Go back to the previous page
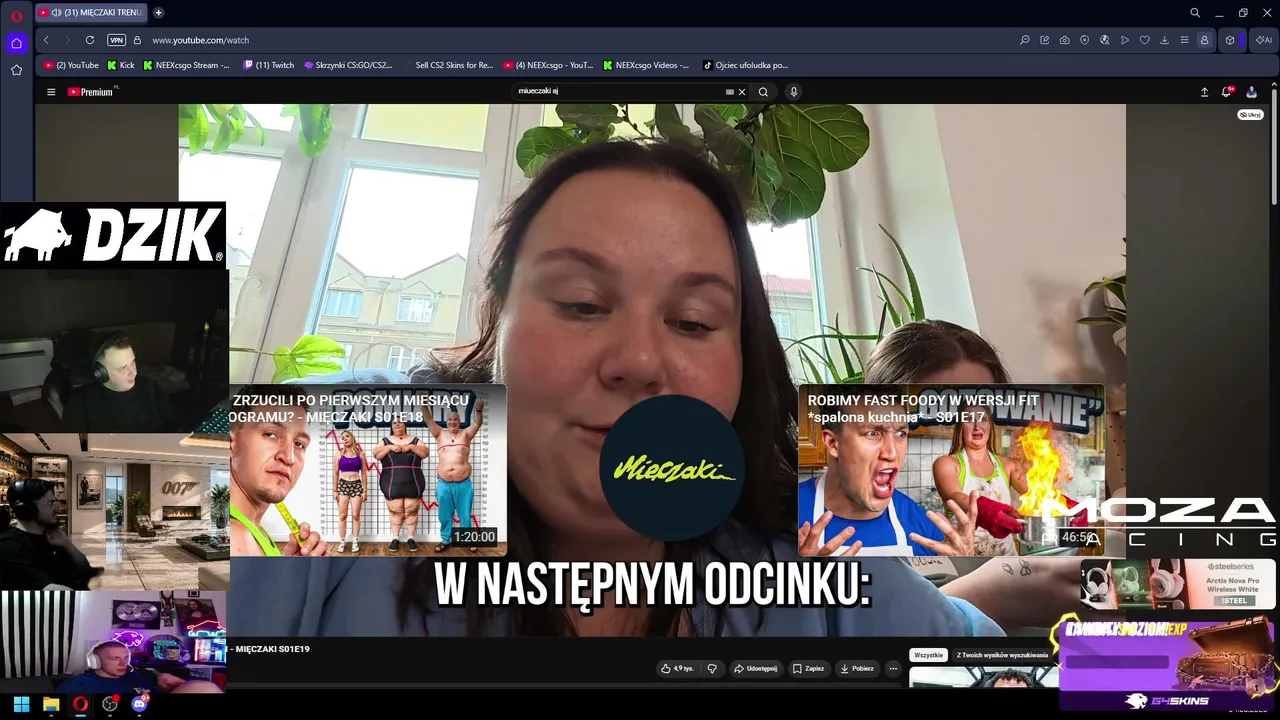 pos(46,40)
